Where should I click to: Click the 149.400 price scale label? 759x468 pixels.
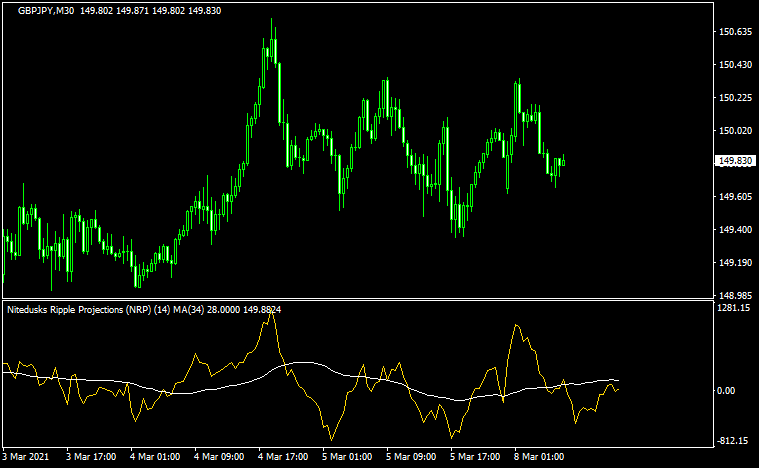click(x=734, y=230)
